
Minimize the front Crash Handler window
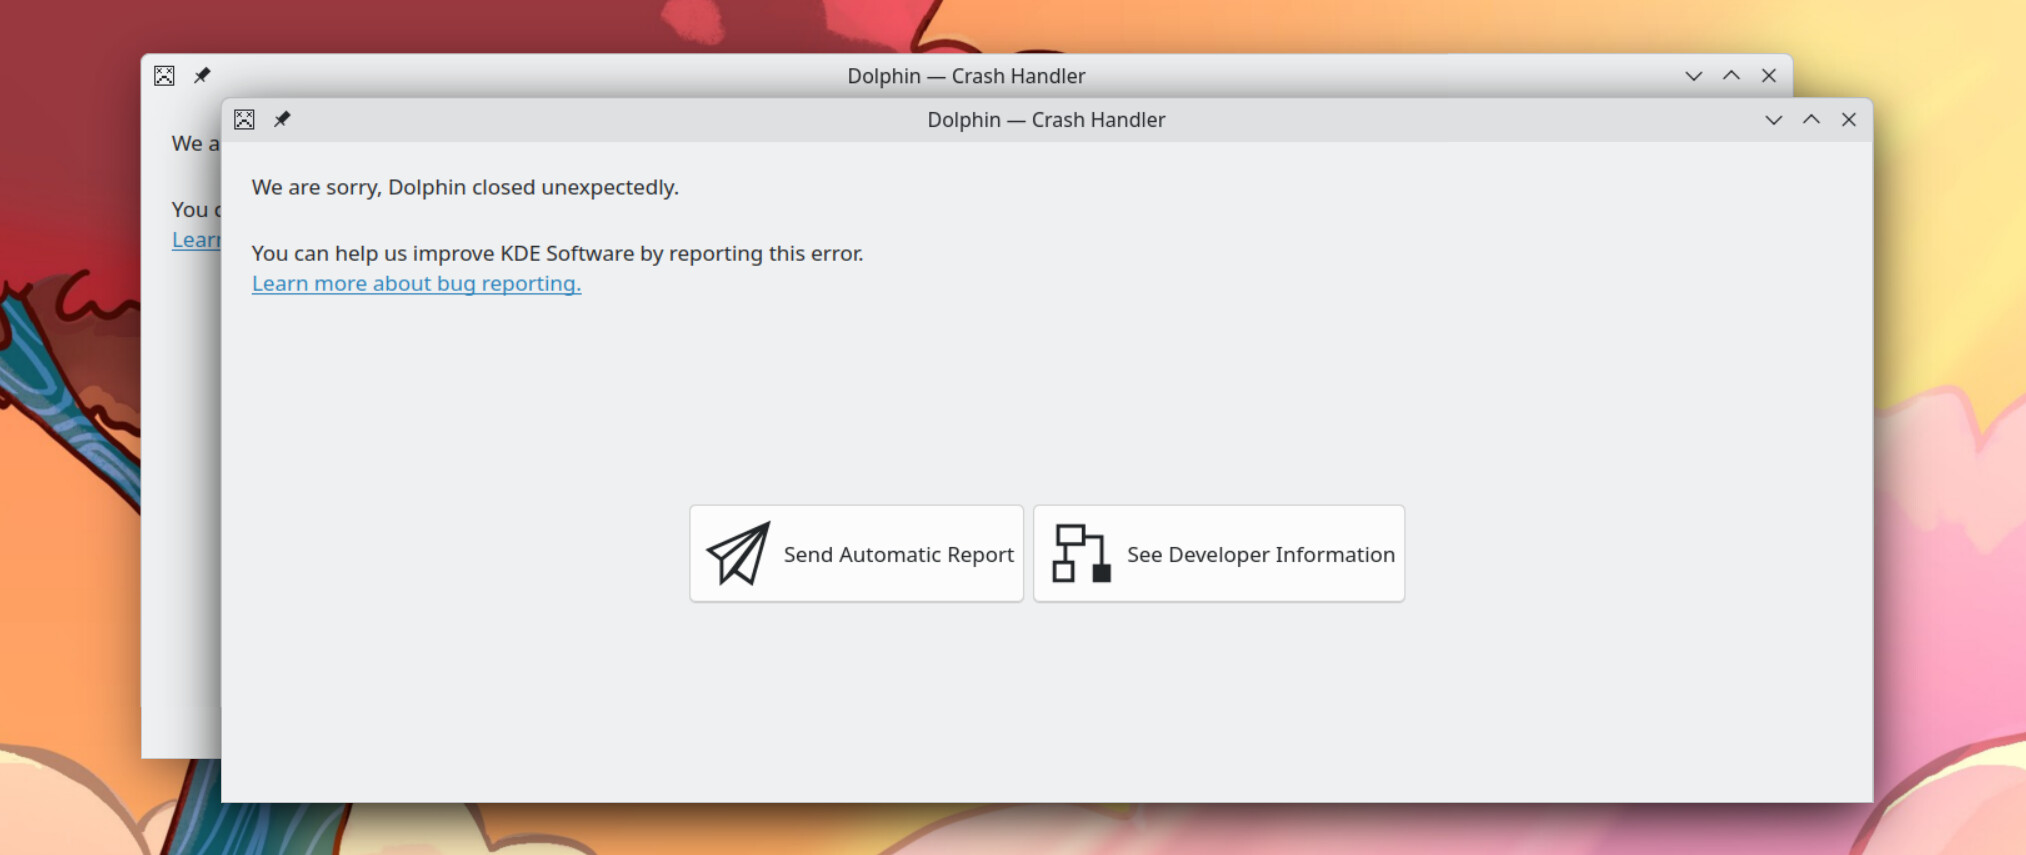click(1773, 120)
